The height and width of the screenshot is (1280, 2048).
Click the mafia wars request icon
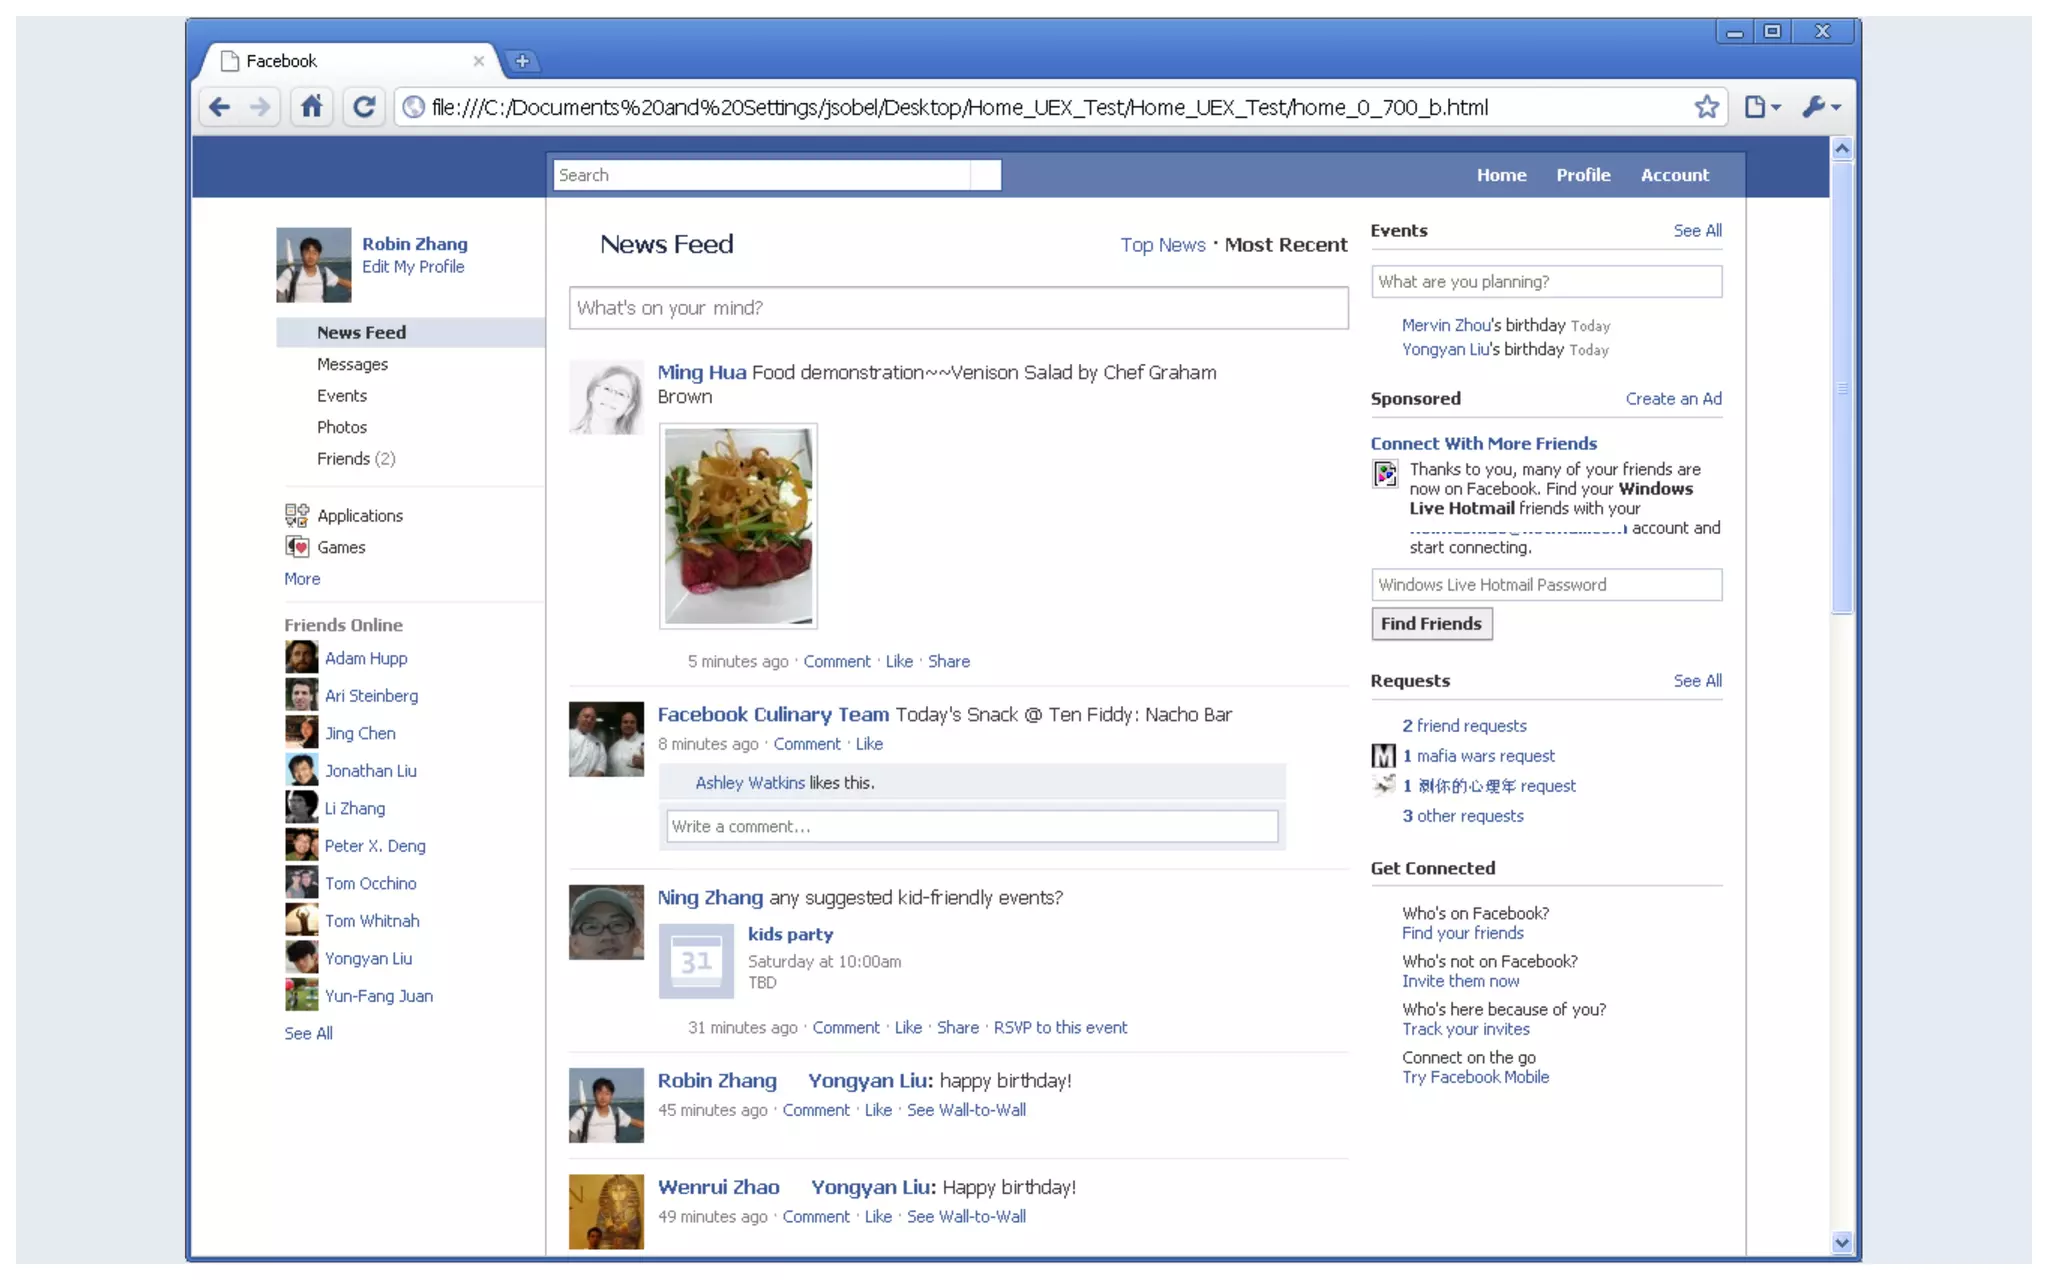1383,756
